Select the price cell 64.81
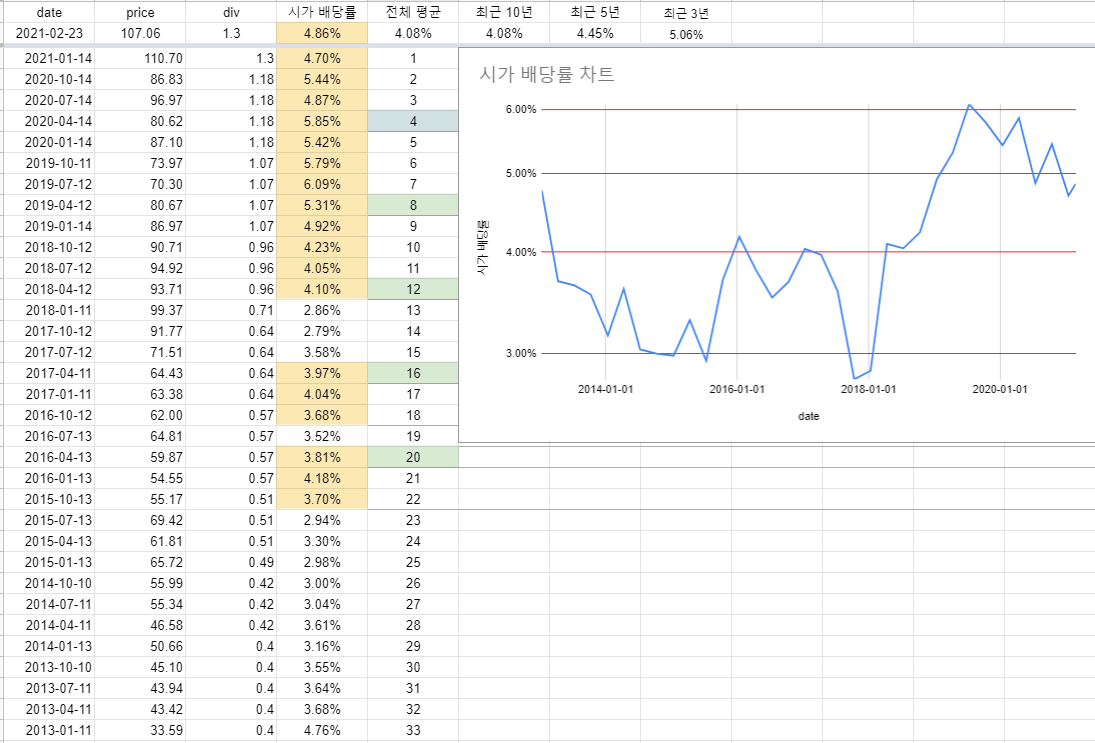 (140, 436)
